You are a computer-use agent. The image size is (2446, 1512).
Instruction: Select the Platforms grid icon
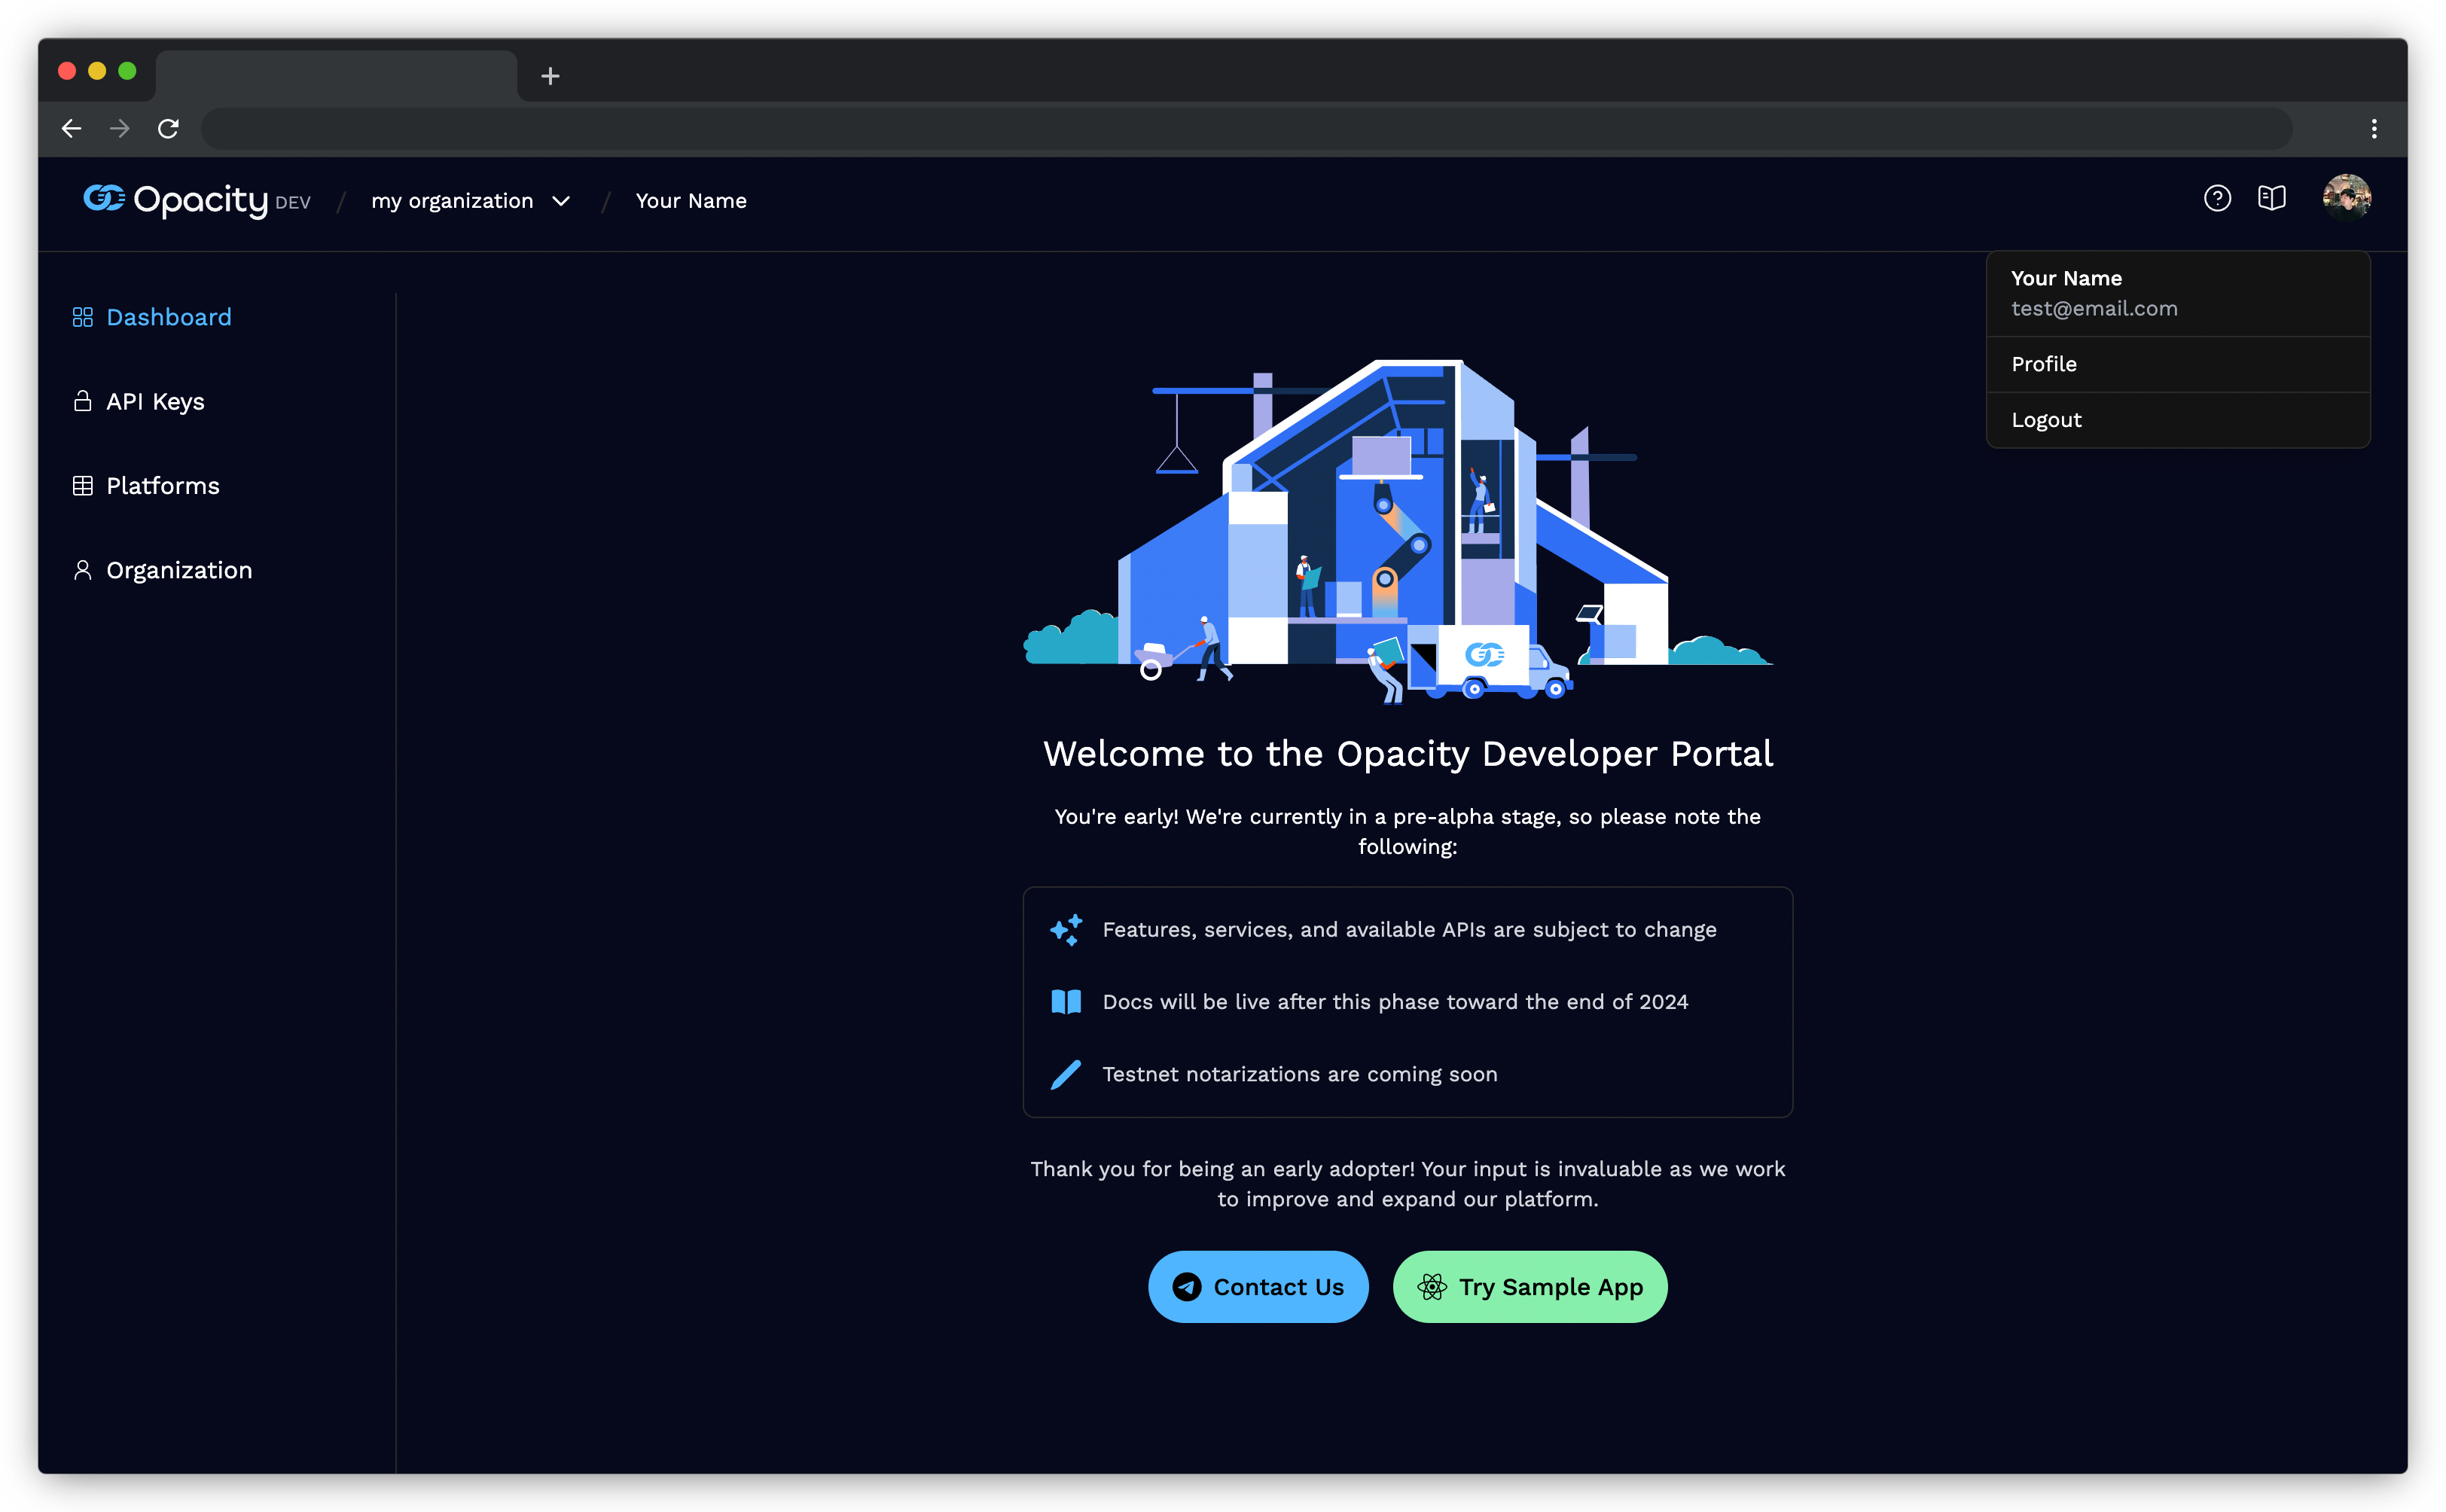[x=83, y=485]
